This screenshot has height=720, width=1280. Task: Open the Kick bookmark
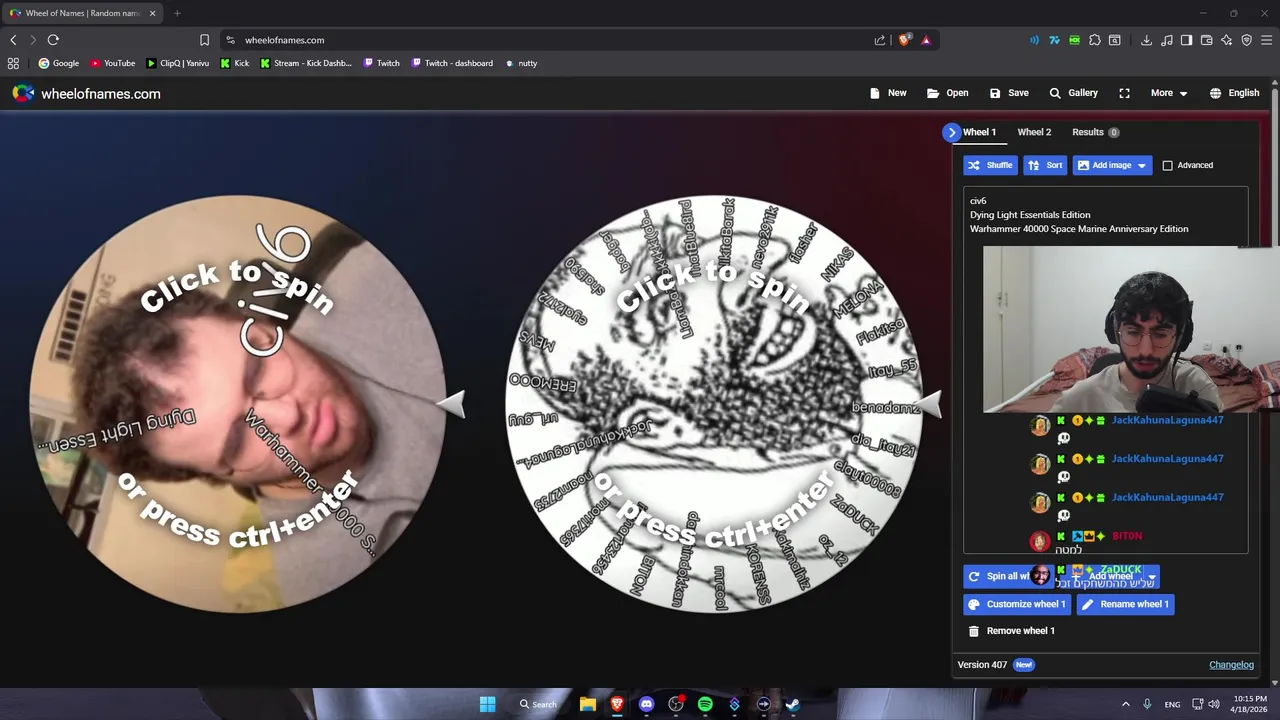click(234, 63)
